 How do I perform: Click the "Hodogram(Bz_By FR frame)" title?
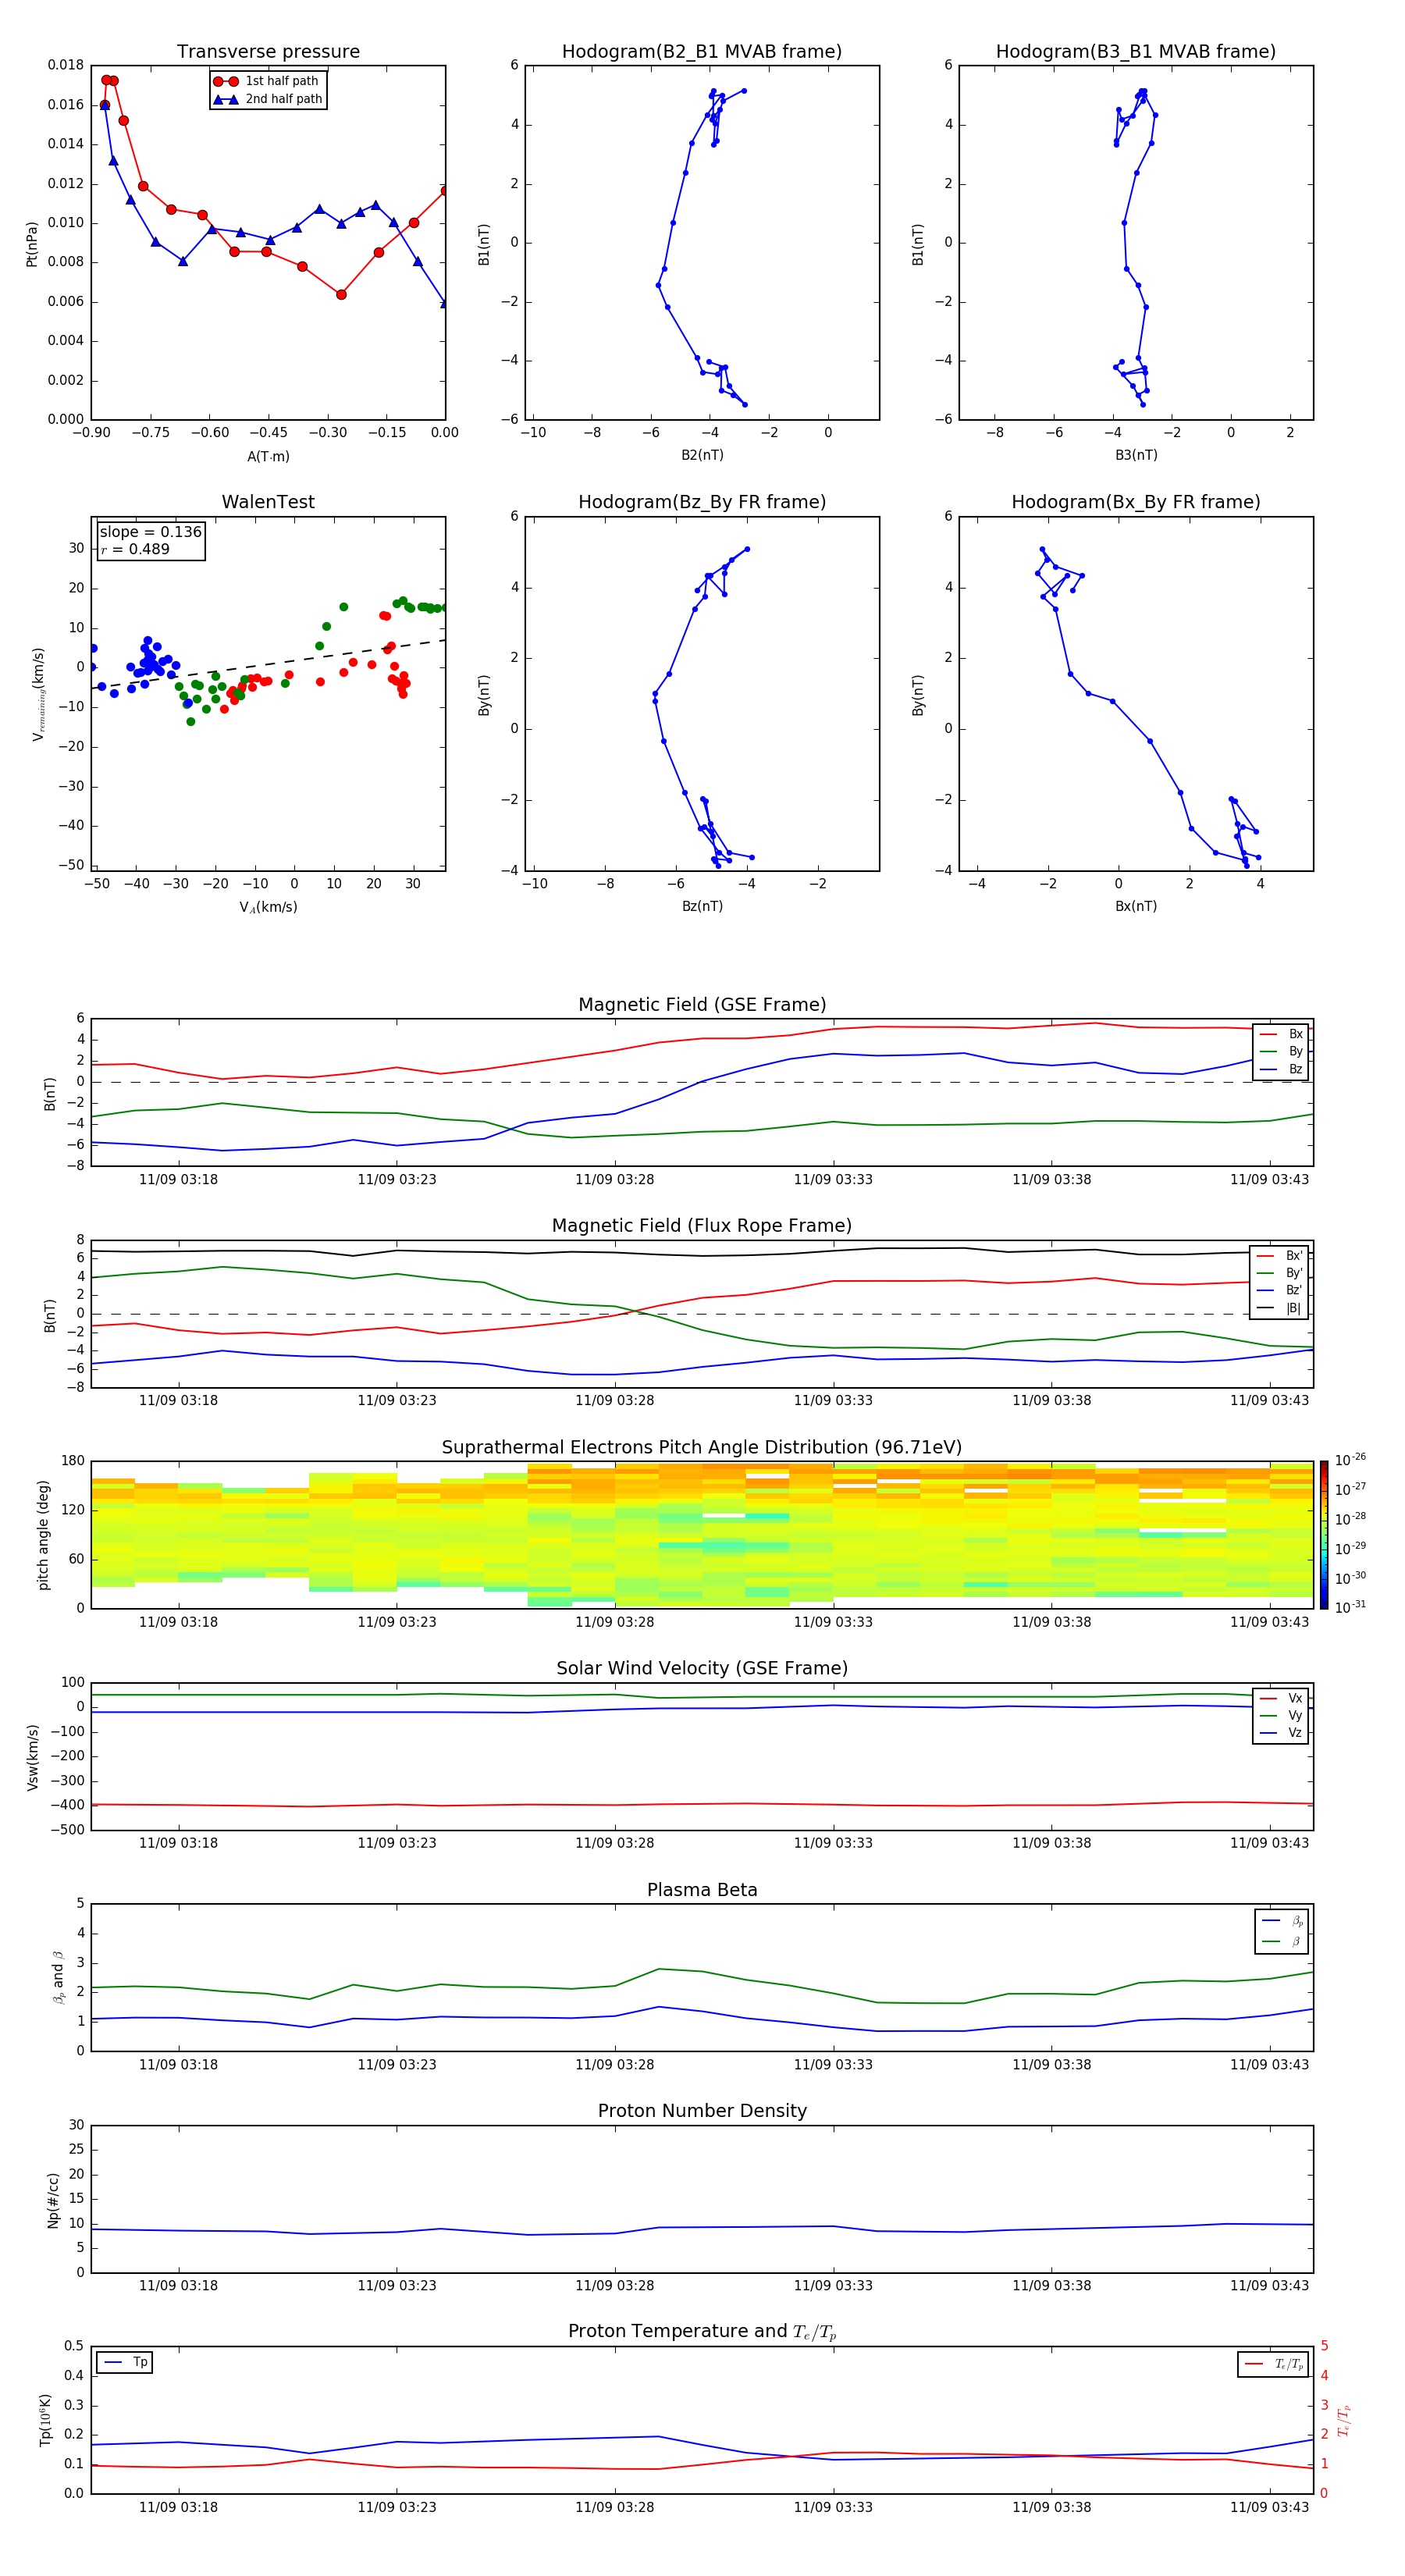[702, 502]
